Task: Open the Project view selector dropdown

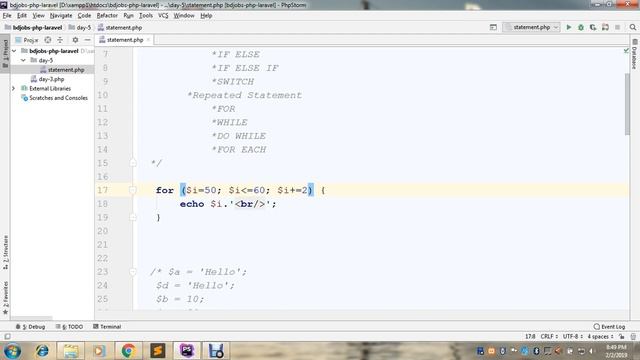Action: (27, 40)
